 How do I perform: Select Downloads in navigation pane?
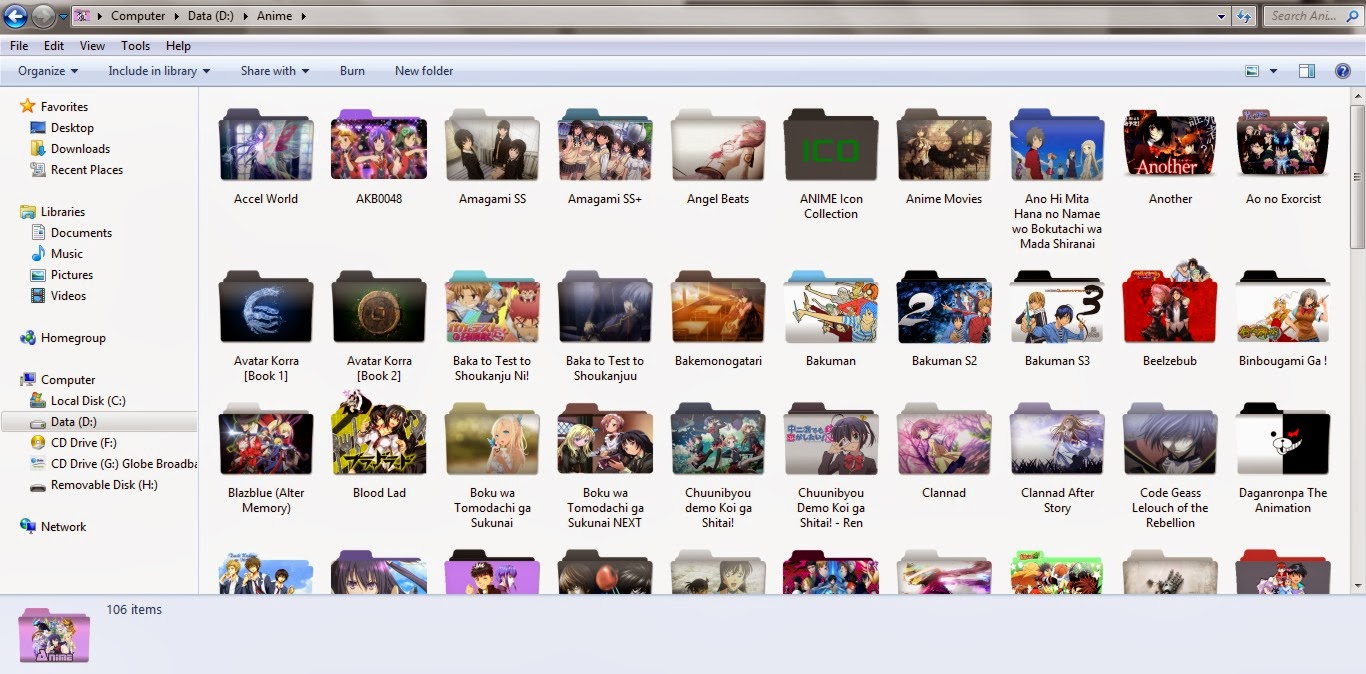pos(80,149)
